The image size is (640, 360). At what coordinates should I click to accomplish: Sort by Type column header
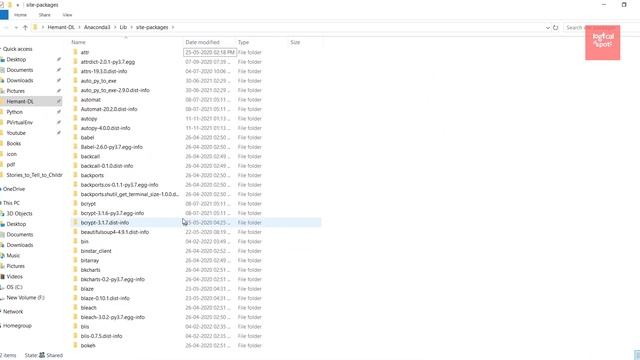pos(243,42)
